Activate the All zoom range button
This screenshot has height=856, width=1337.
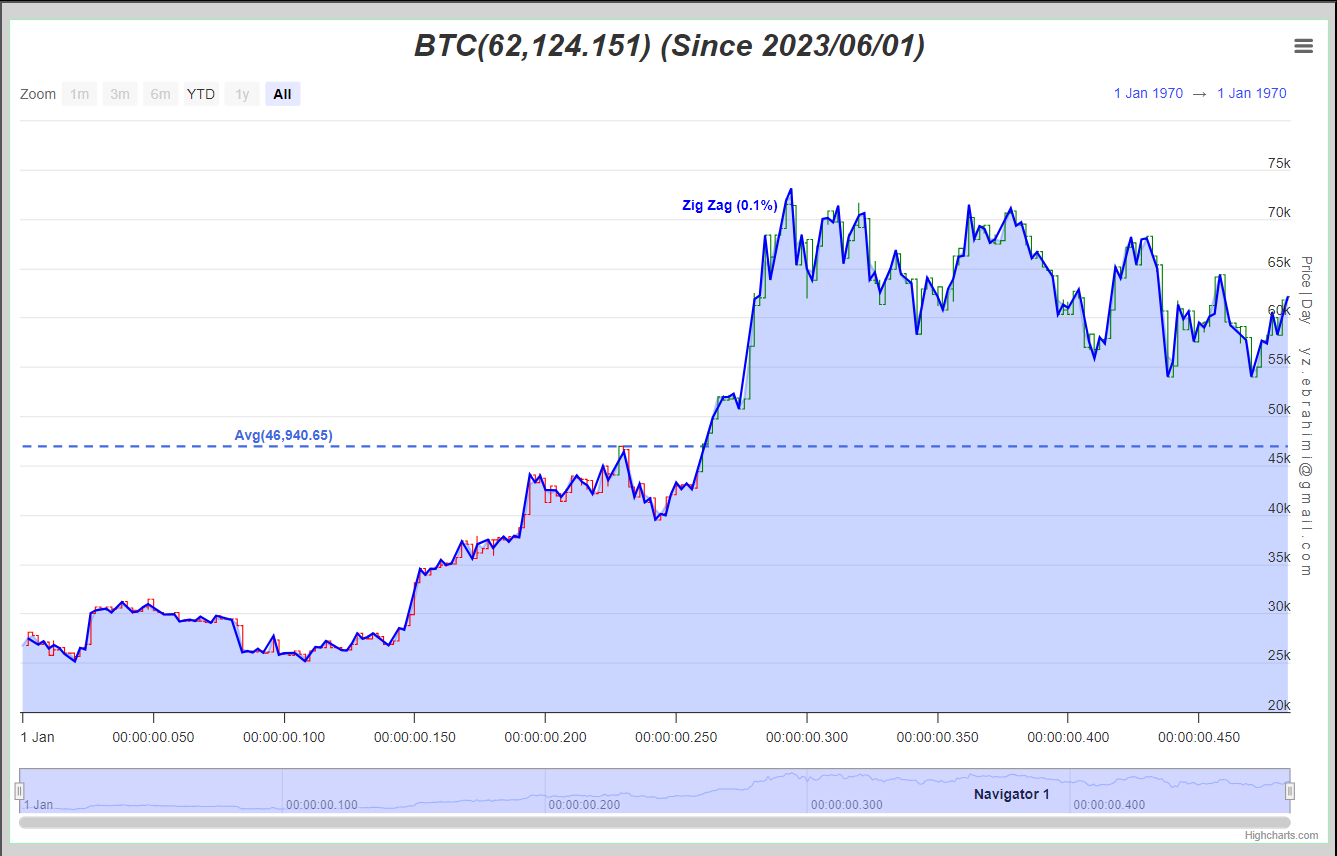click(283, 94)
